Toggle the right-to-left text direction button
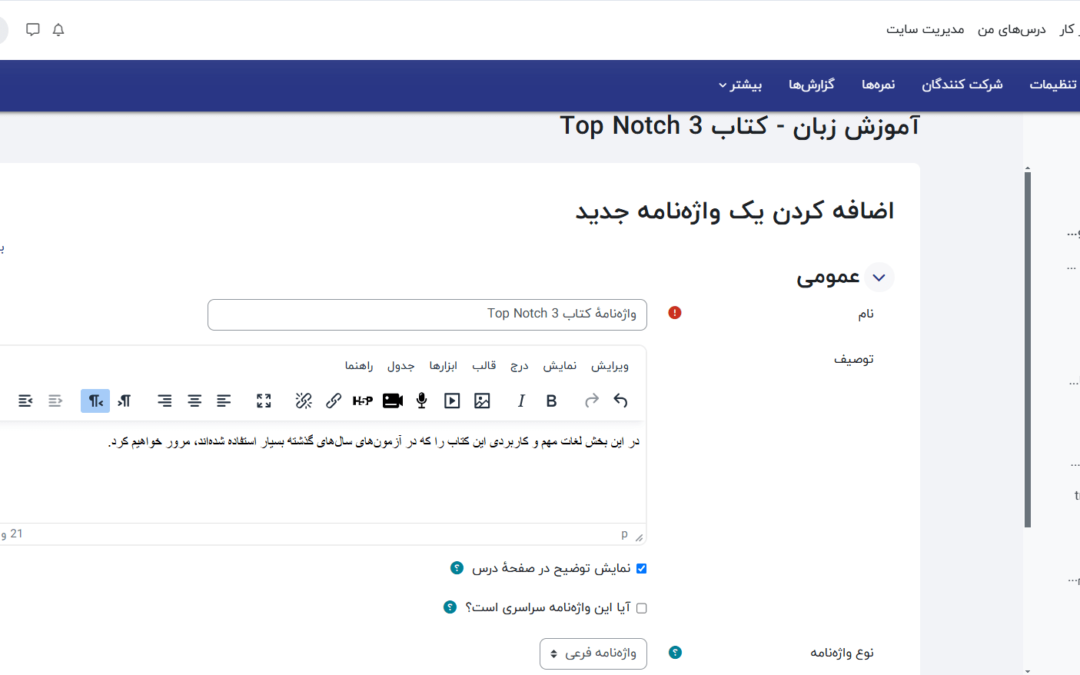This screenshot has height=675, width=1080. pos(95,401)
